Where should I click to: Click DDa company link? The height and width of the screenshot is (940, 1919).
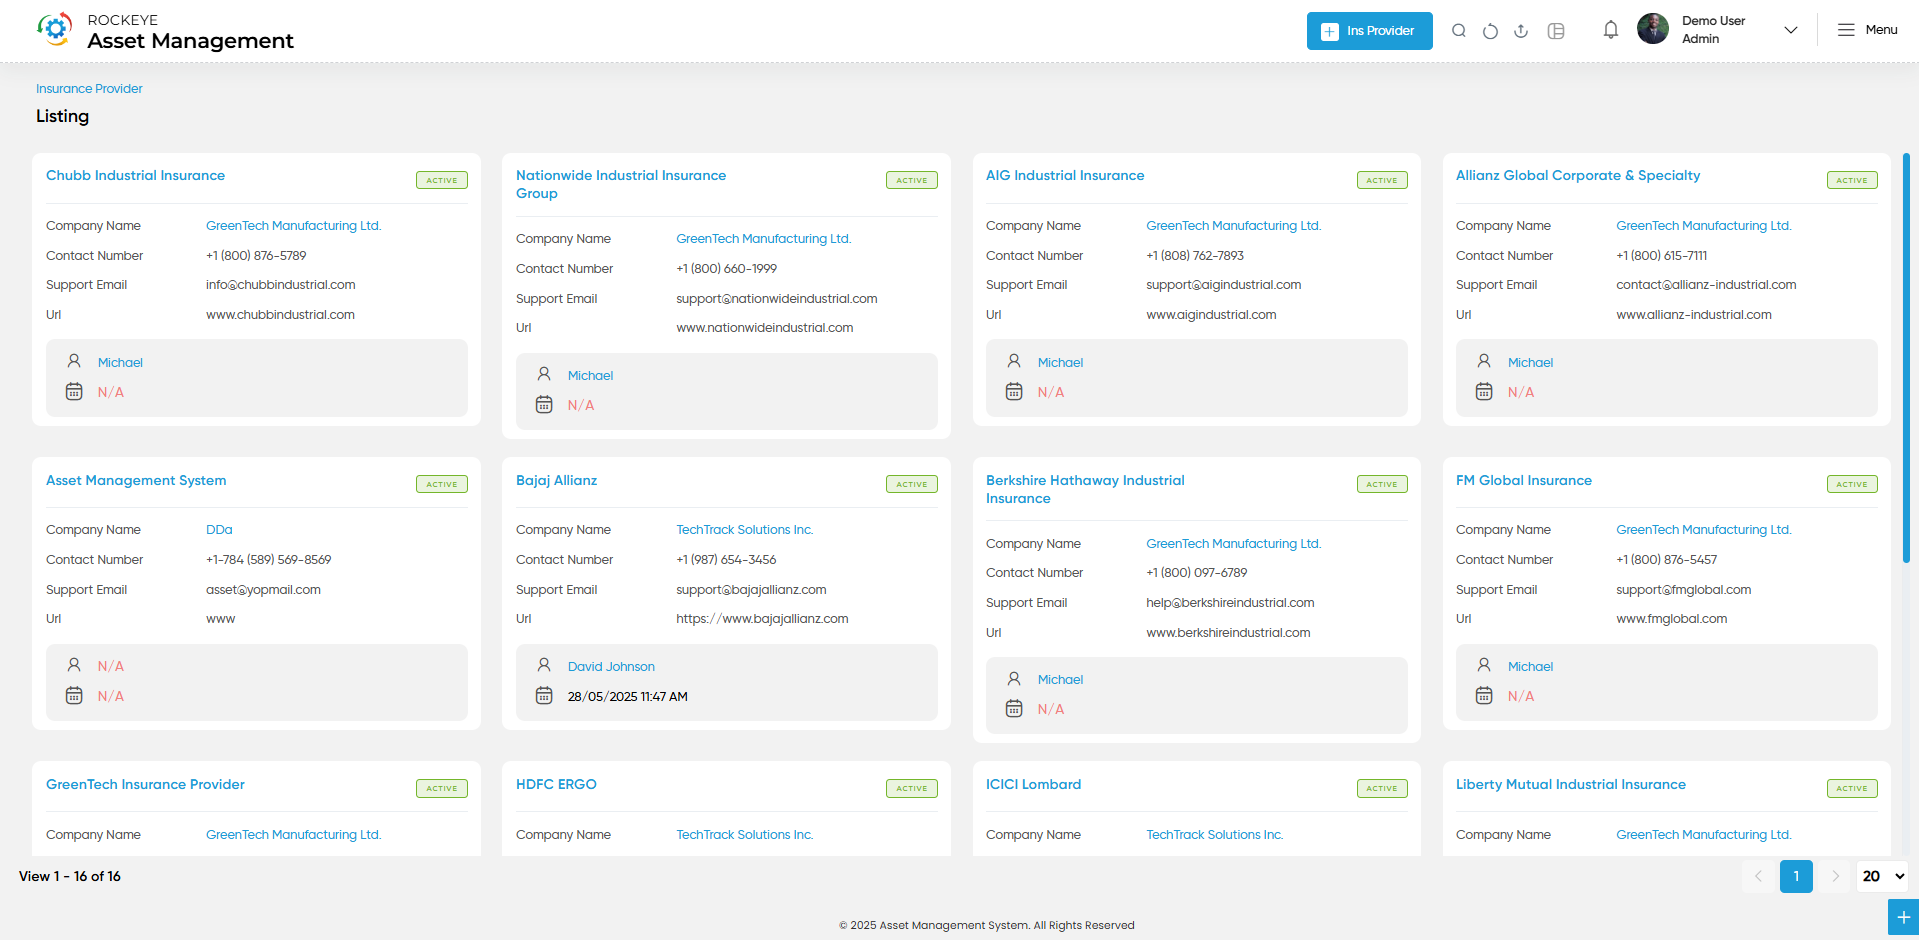tap(219, 530)
